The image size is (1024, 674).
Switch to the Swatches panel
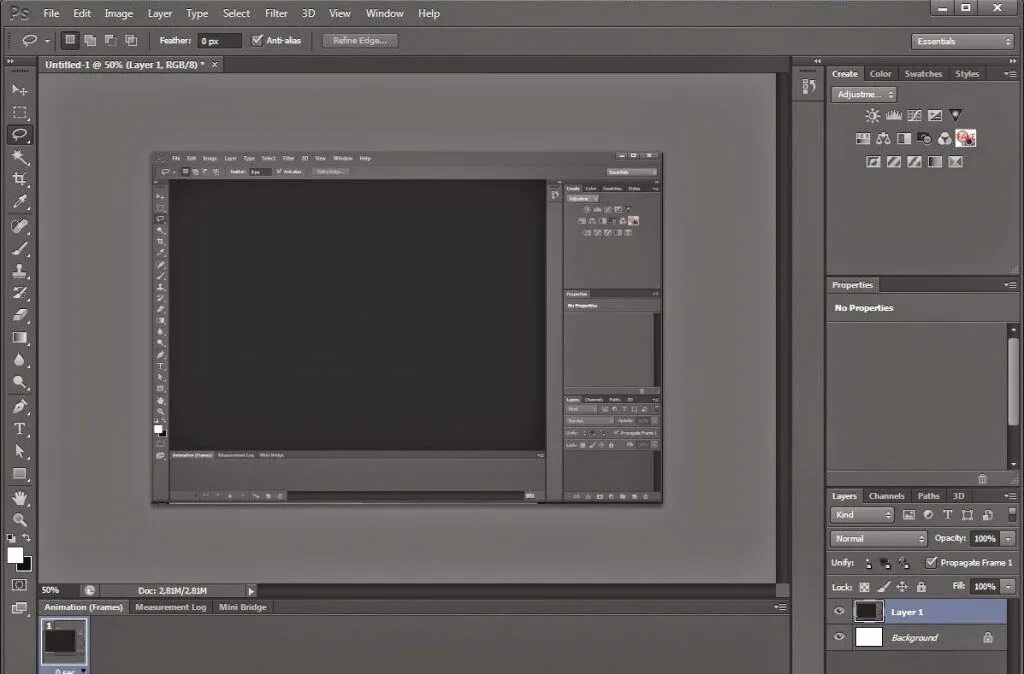click(922, 73)
